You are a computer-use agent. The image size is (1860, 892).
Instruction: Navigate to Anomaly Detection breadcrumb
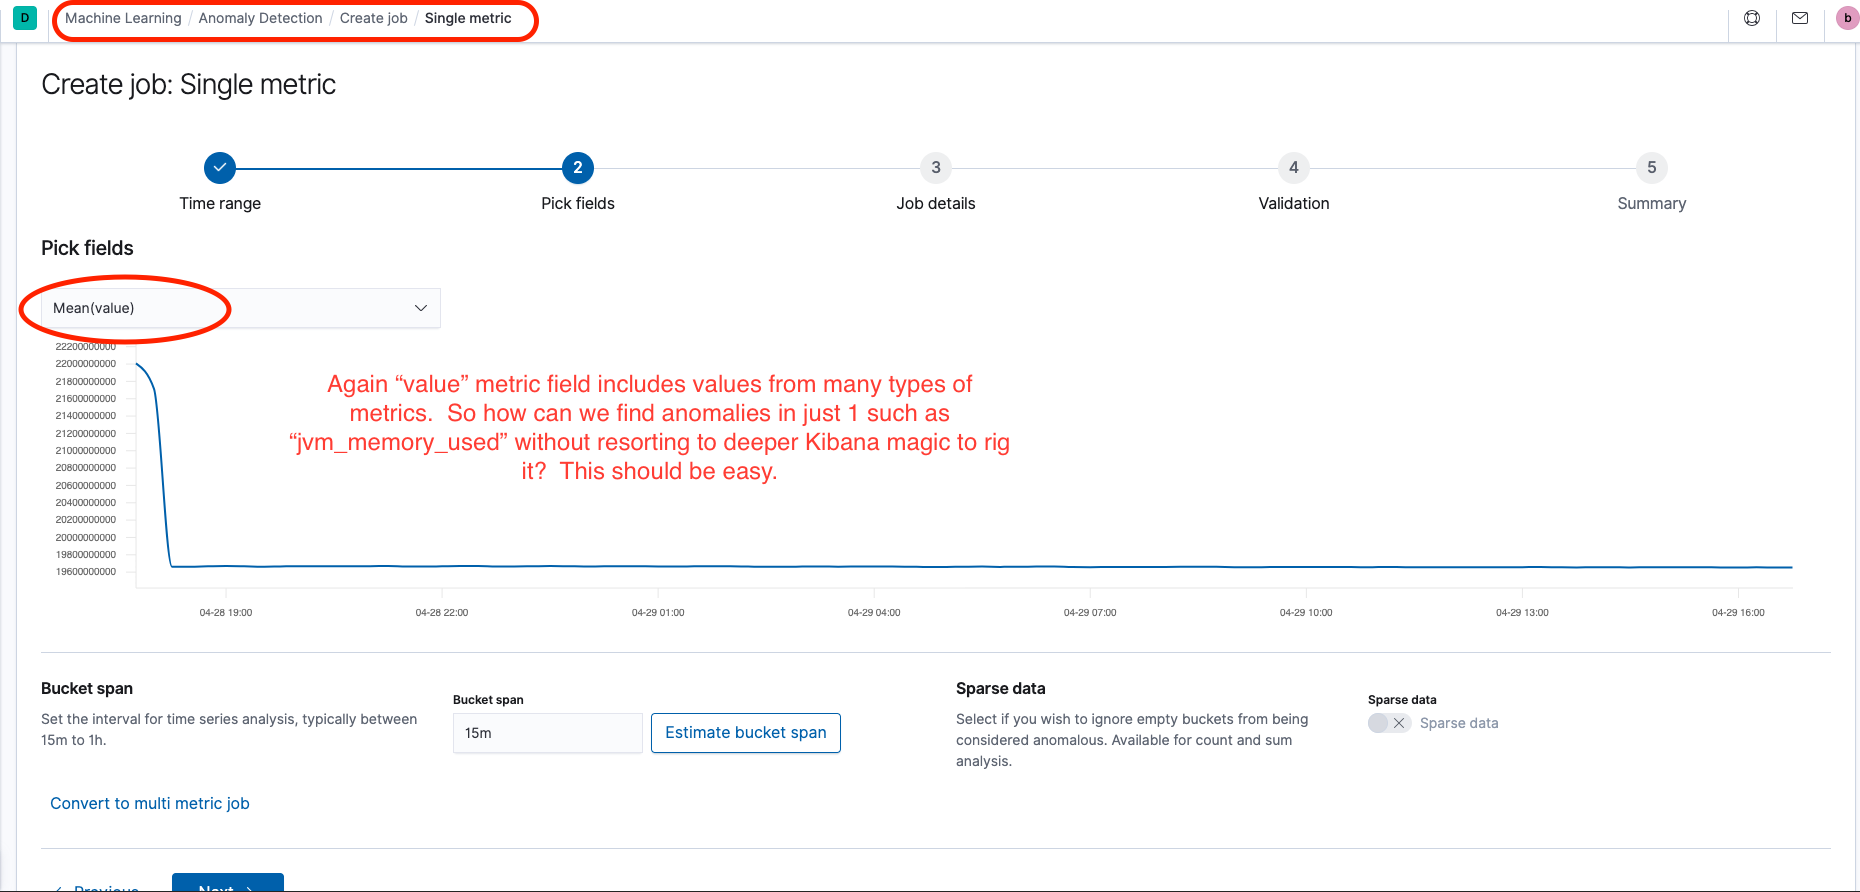pos(260,18)
